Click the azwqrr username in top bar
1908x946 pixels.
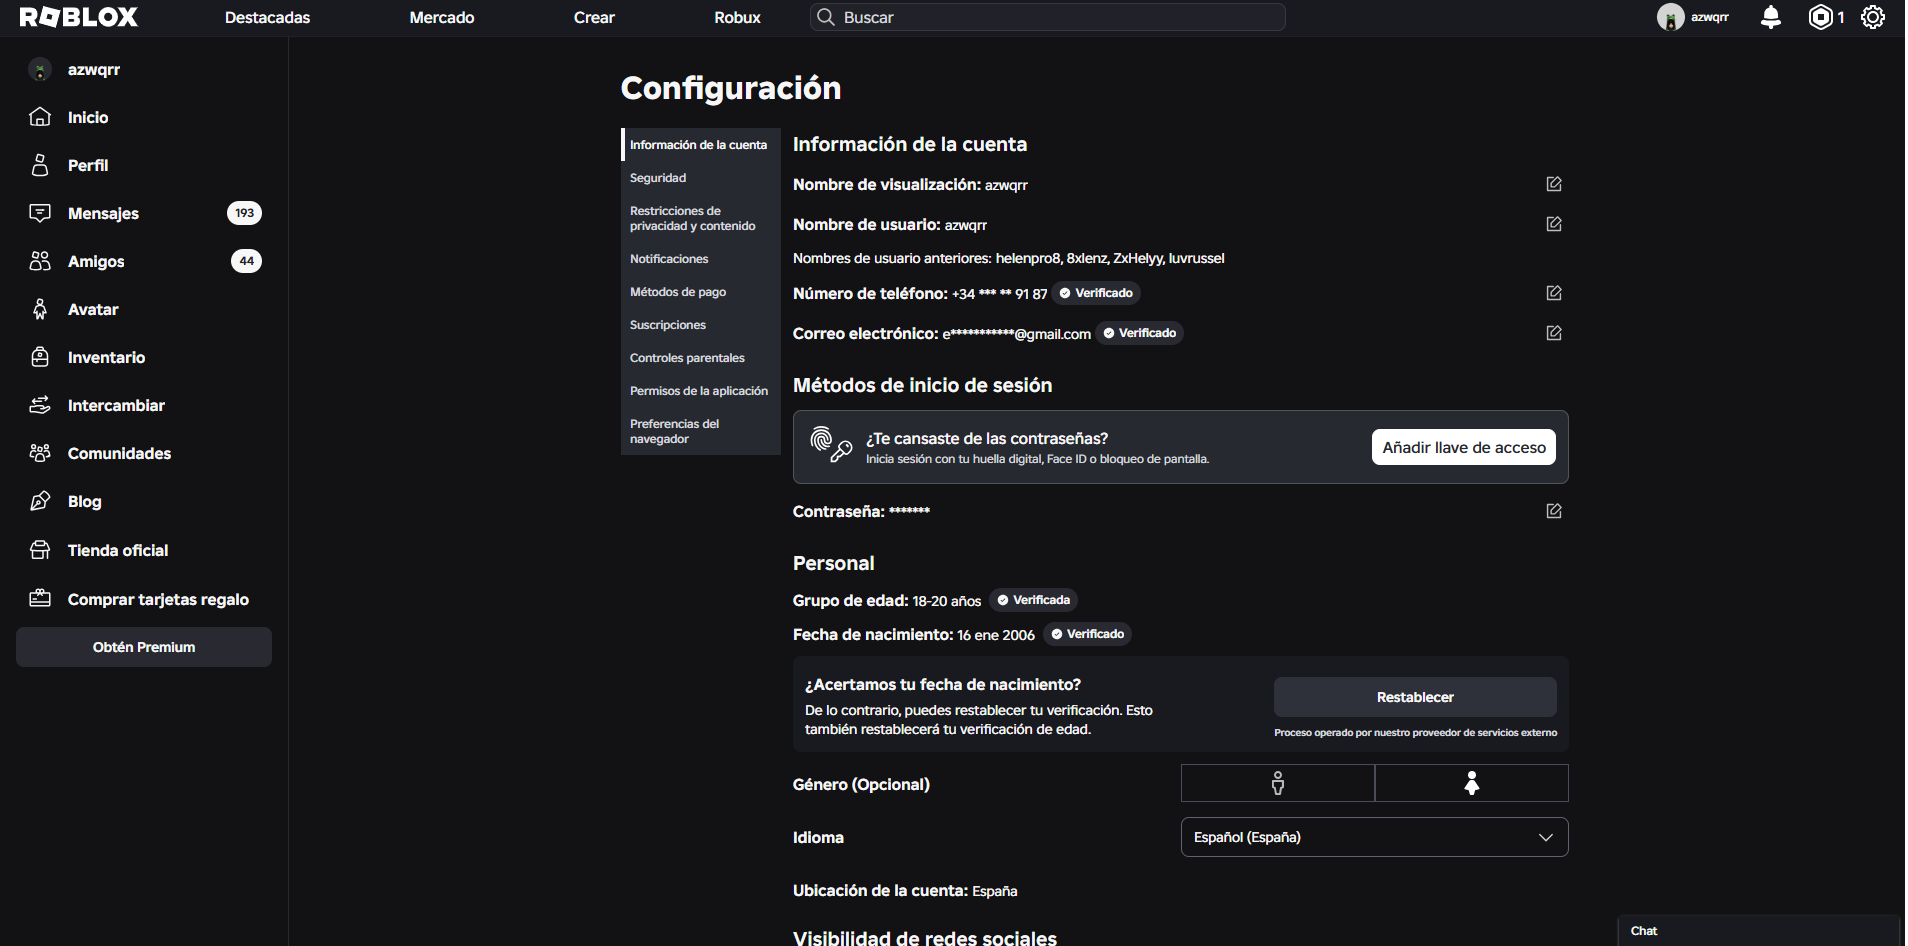tap(1710, 17)
